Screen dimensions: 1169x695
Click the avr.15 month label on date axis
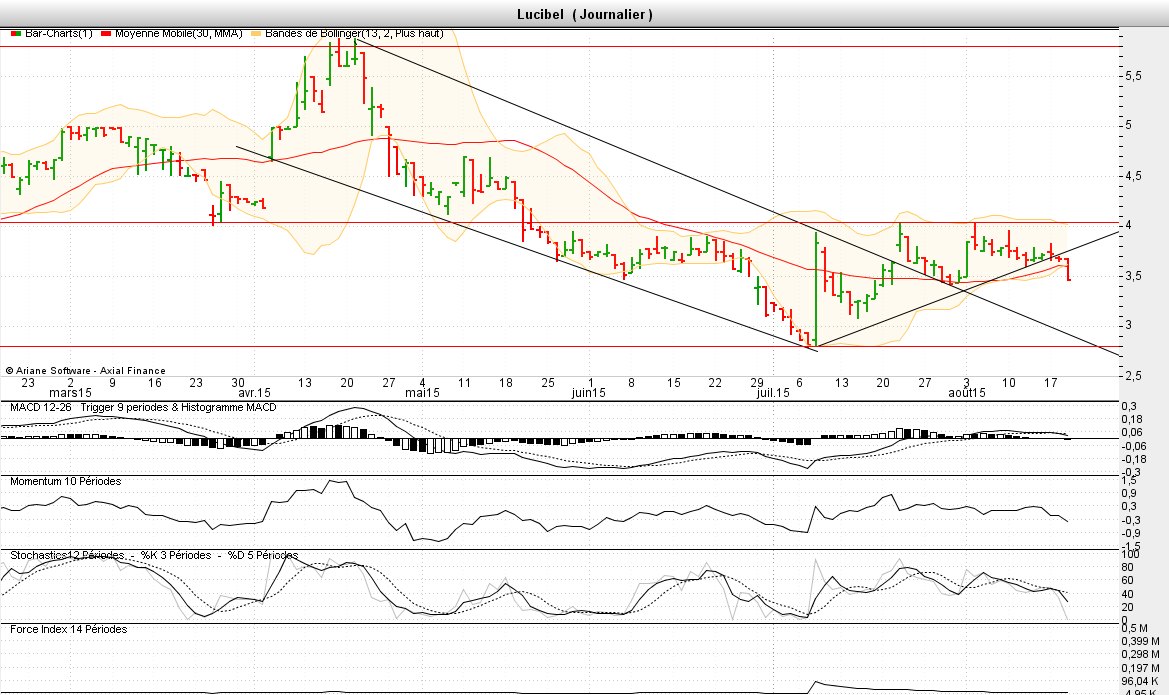tap(254, 393)
